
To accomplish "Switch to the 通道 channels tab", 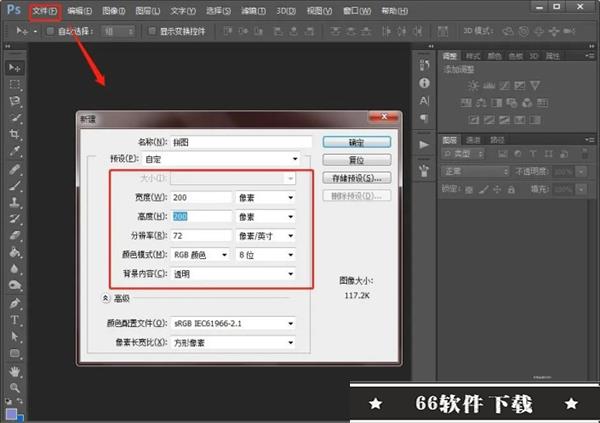I will pyautogui.click(x=473, y=140).
